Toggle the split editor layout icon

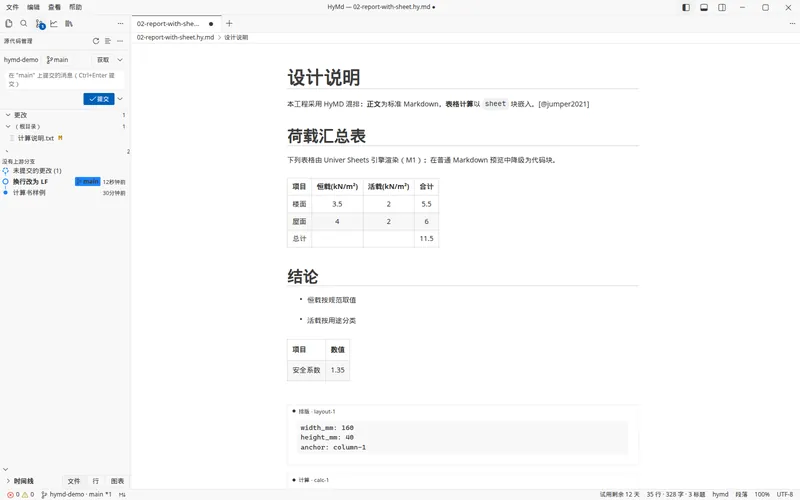point(722,7)
